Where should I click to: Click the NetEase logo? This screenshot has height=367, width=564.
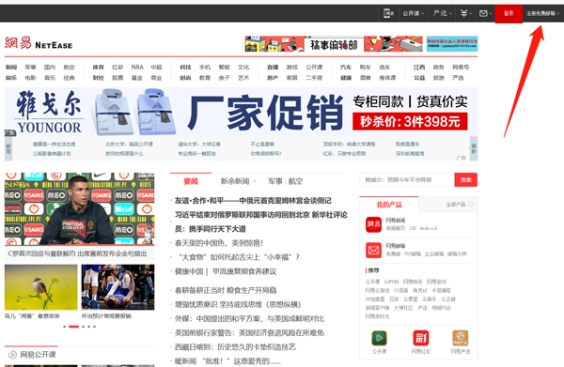(38, 43)
